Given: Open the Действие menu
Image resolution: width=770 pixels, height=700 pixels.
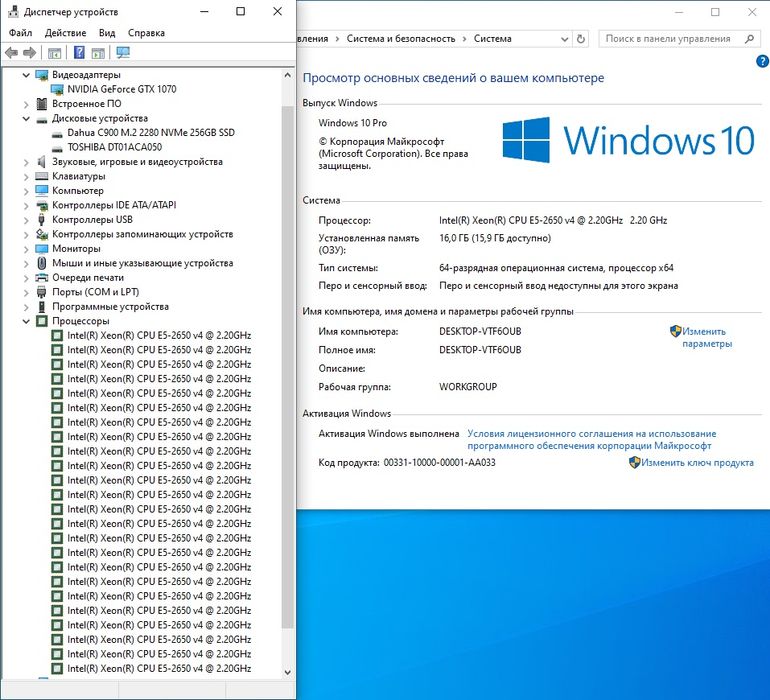Looking at the screenshot, I should (x=65, y=33).
